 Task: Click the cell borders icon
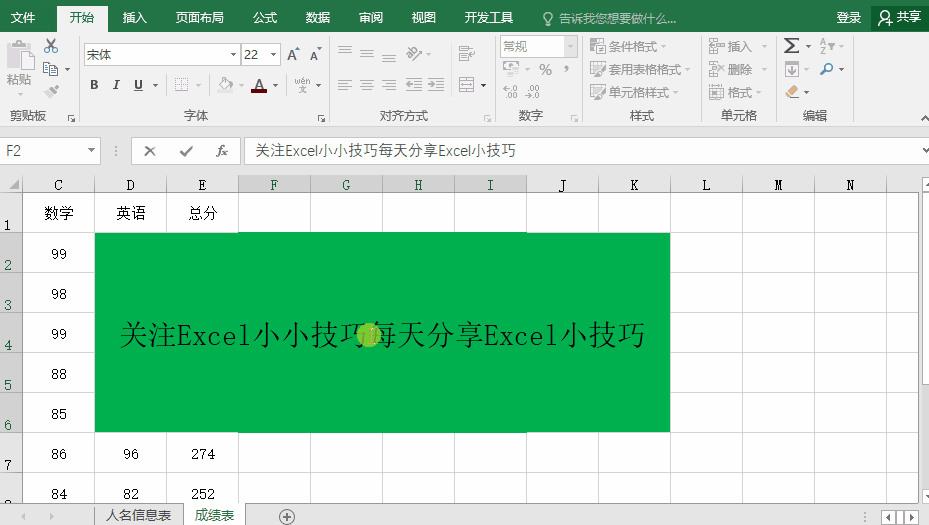[x=181, y=85]
